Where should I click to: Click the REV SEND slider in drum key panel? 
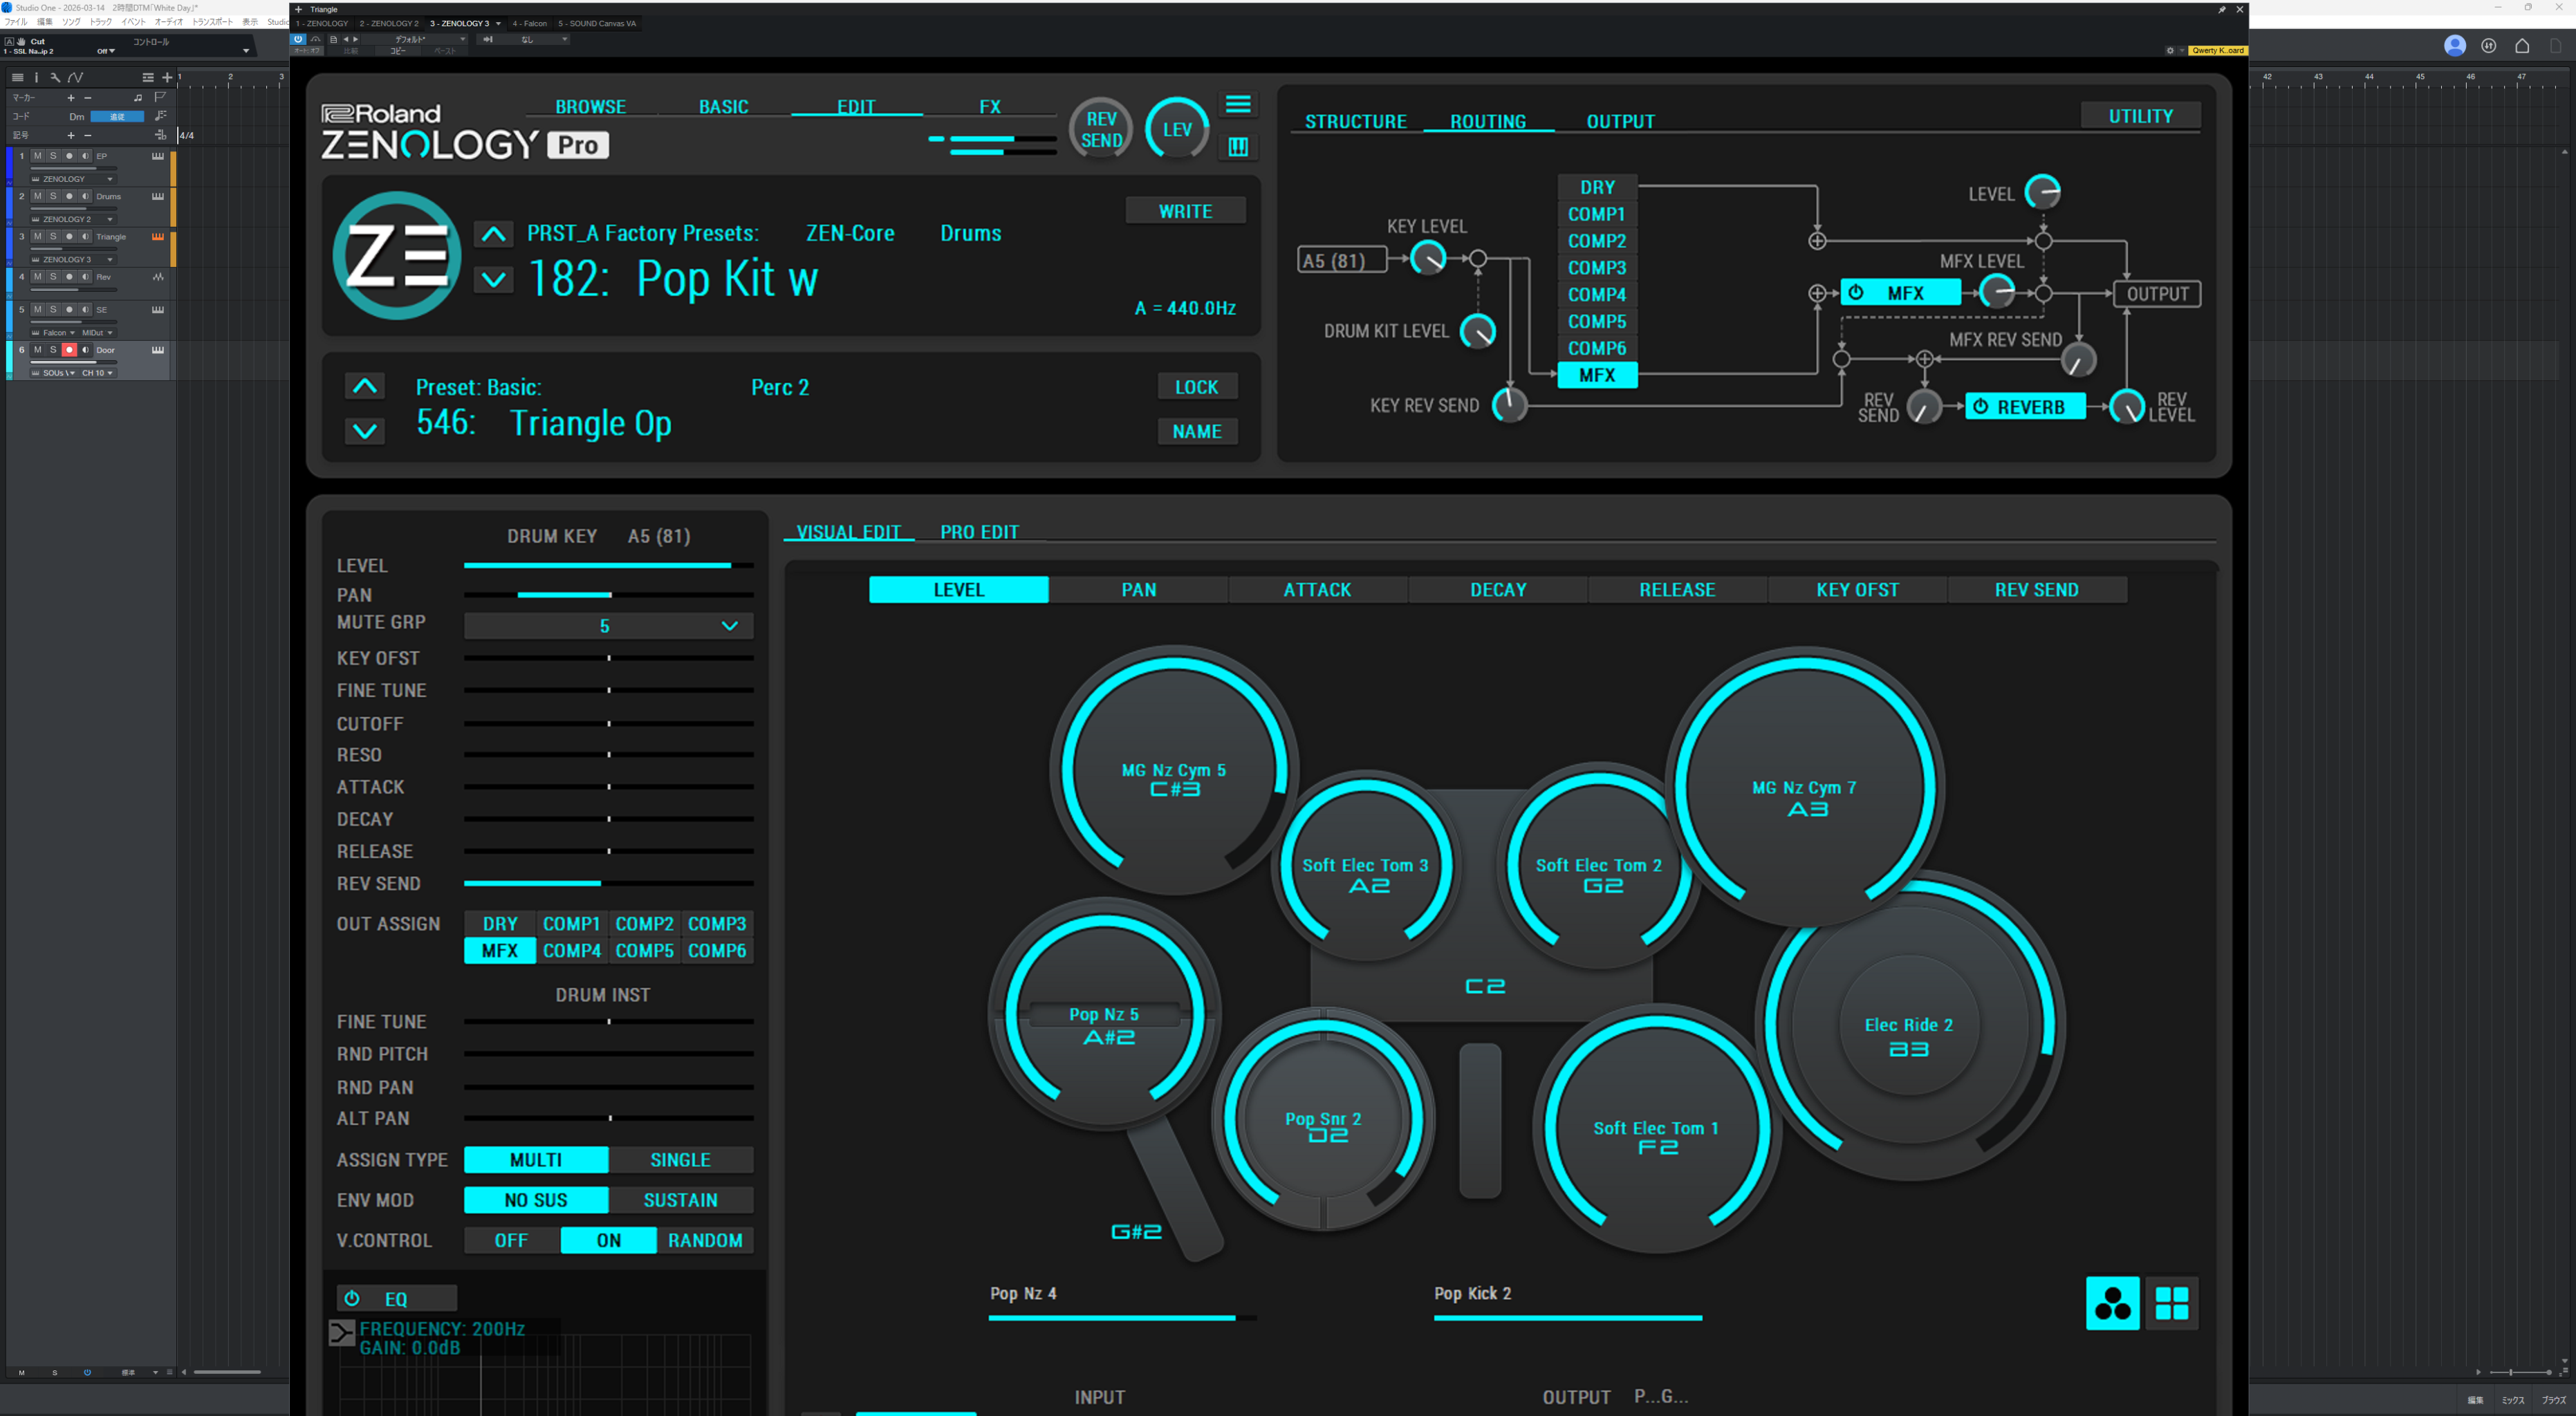tap(608, 883)
